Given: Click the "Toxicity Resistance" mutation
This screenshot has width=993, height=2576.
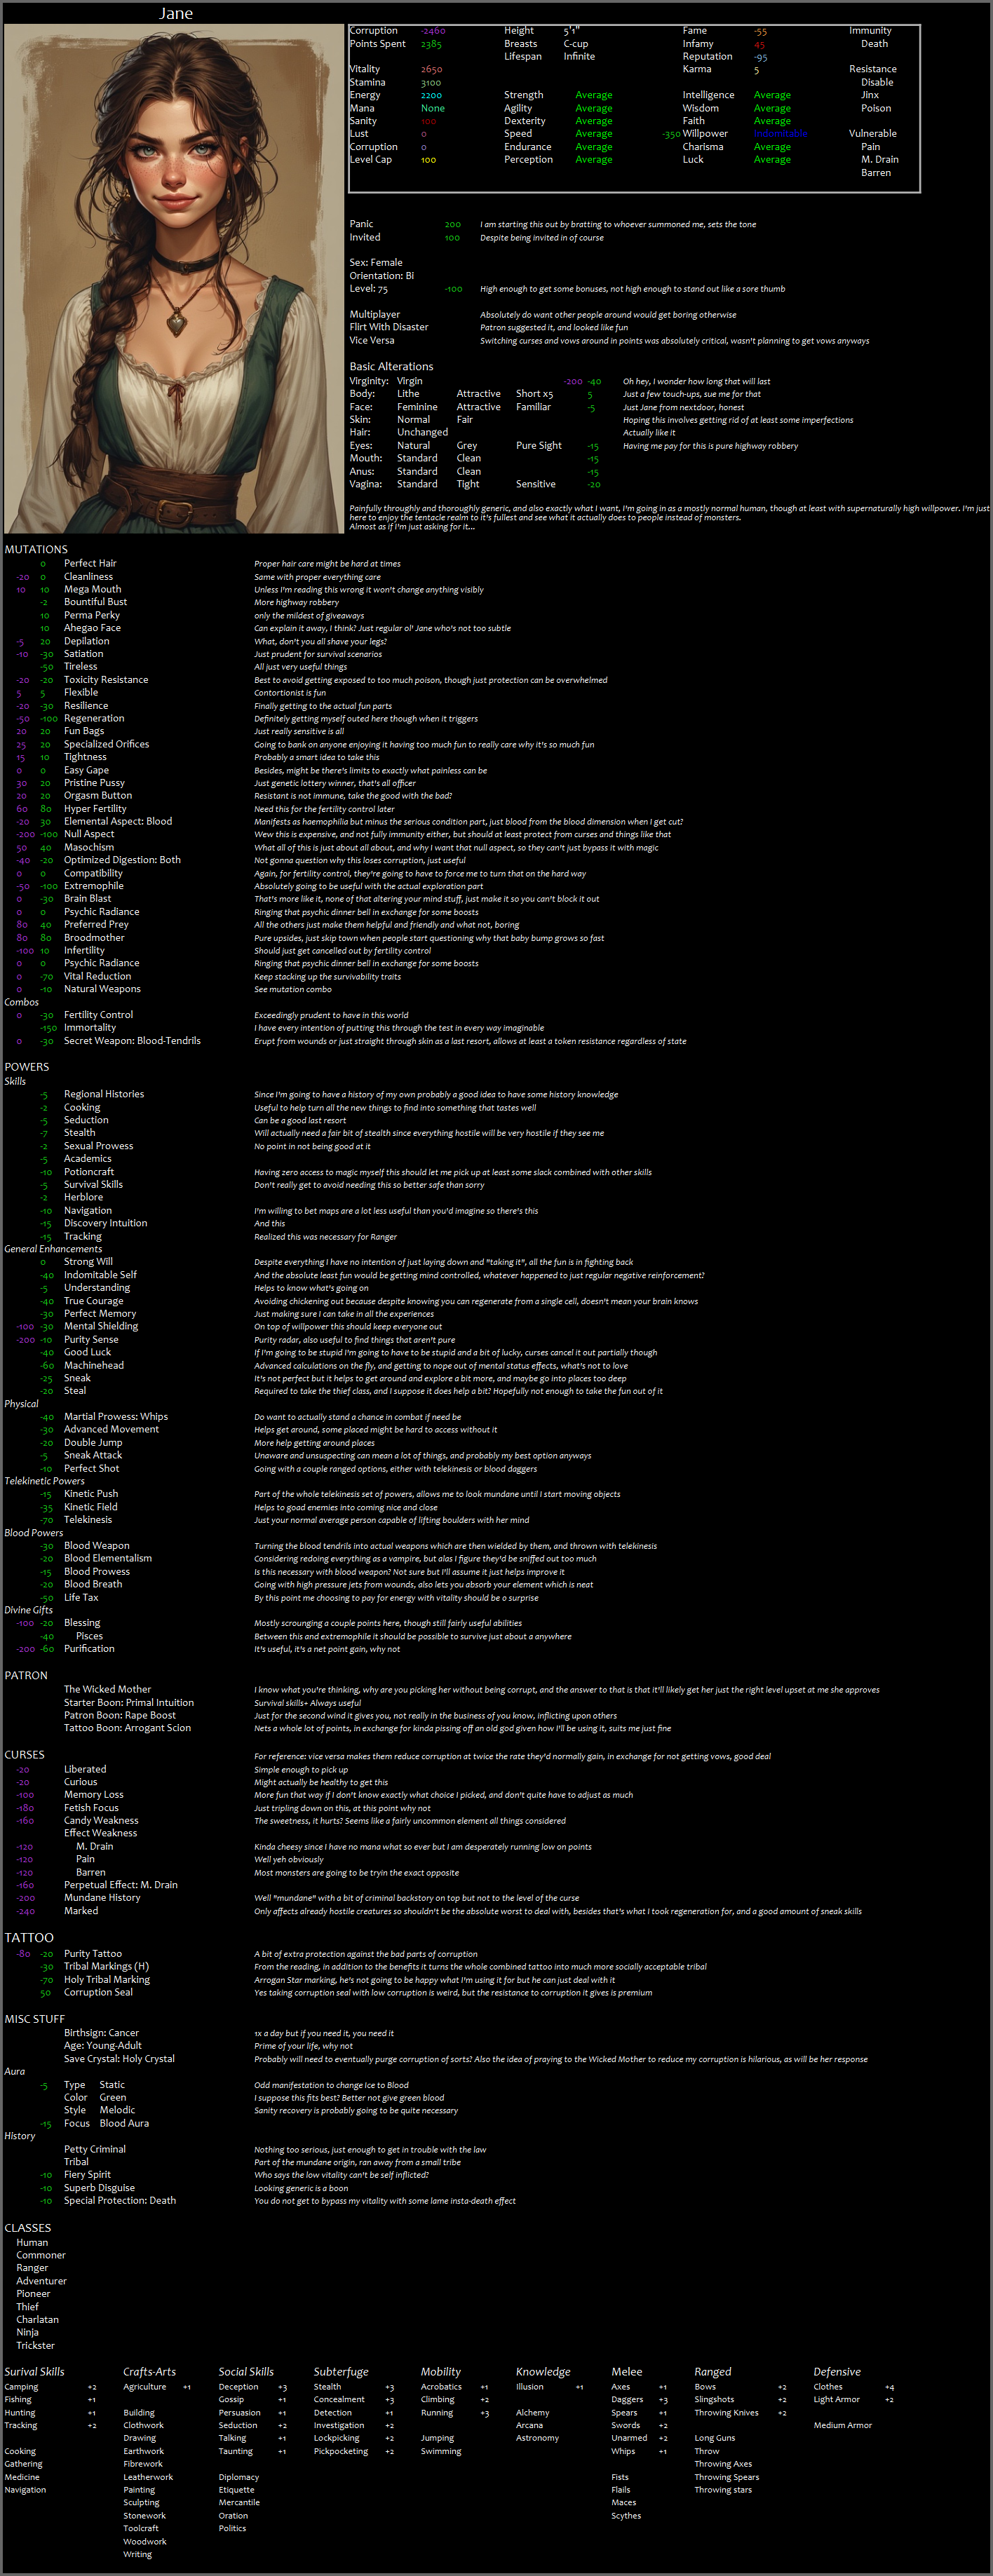Looking at the screenshot, I should click(106, 680).
